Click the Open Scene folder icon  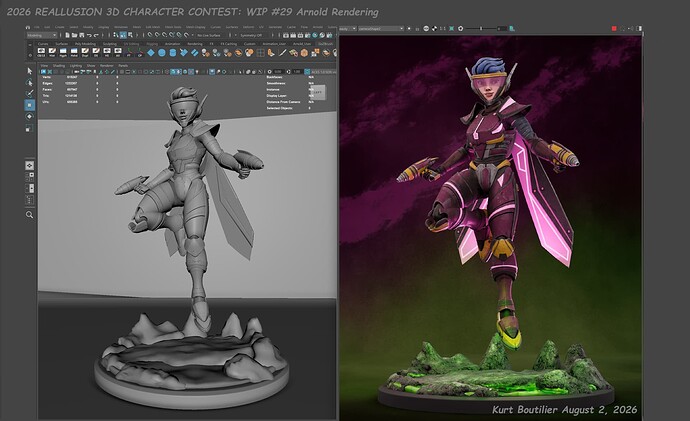[74, 35]
